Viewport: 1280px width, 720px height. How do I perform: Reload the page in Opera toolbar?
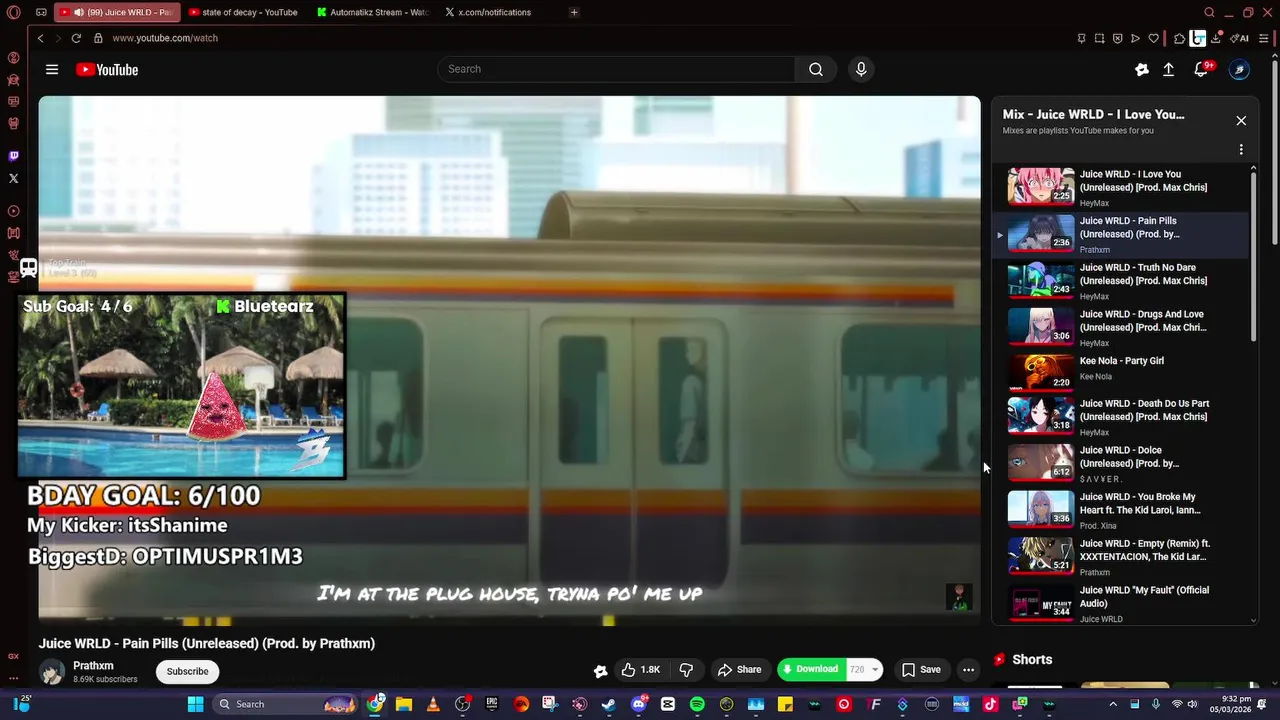coord(76,38)
